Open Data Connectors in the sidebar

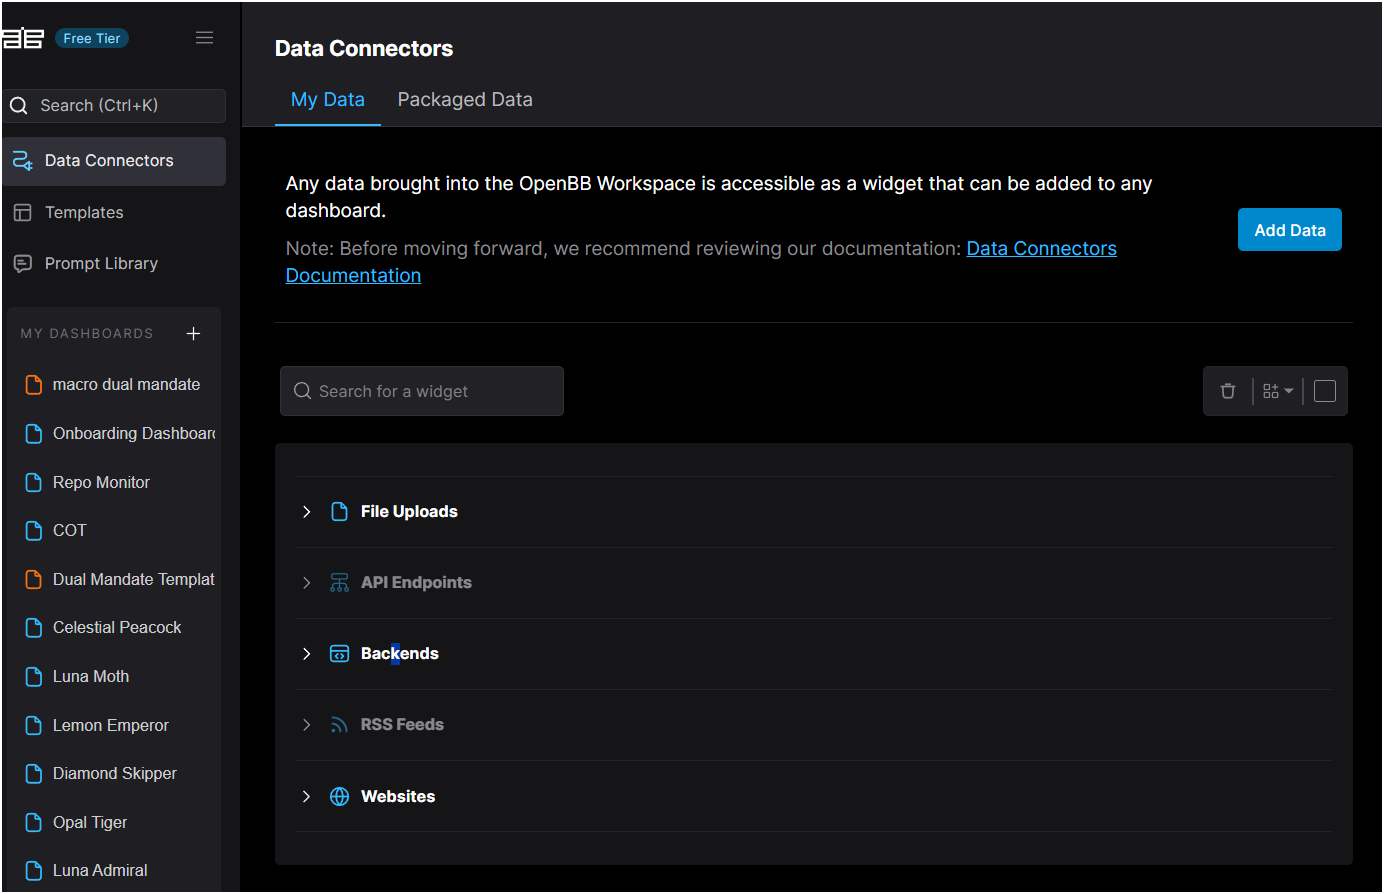pos(114,161)
